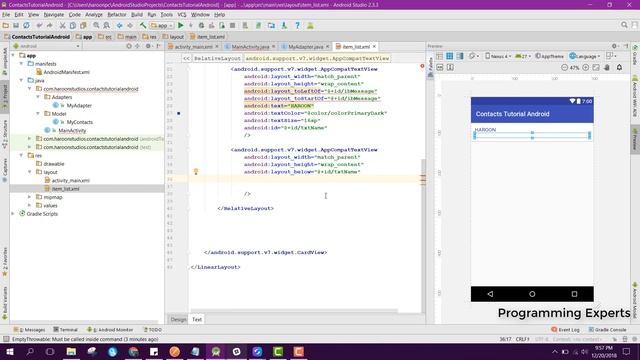Viewport: 640px width, 360px height.
Task: Open the VCS menu
Action: (182, 15)
